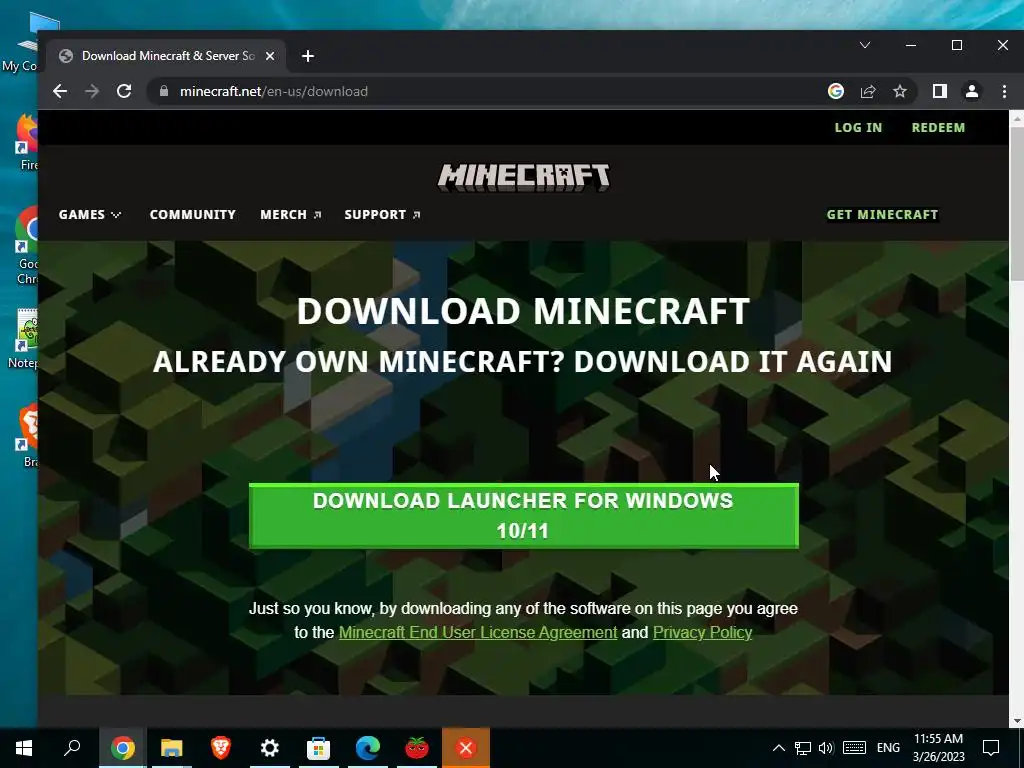Click the scrollbar down arrow
1024x768 pixels.
(x=1016, y=721)
